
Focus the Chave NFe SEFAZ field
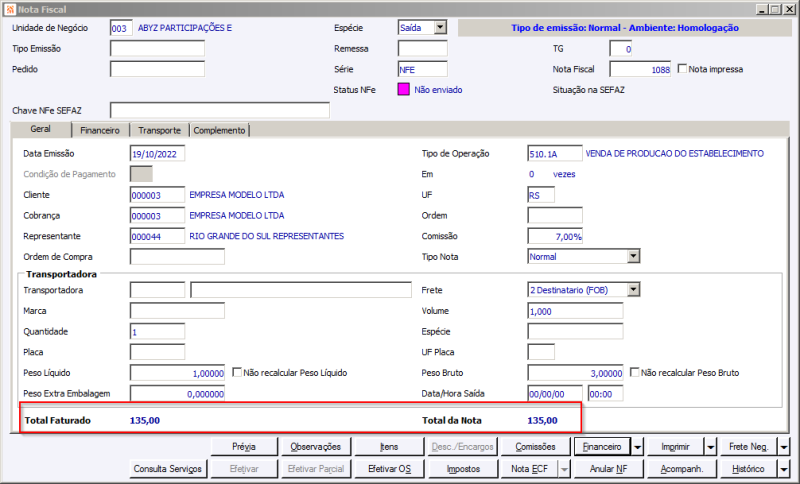[220, 110]
